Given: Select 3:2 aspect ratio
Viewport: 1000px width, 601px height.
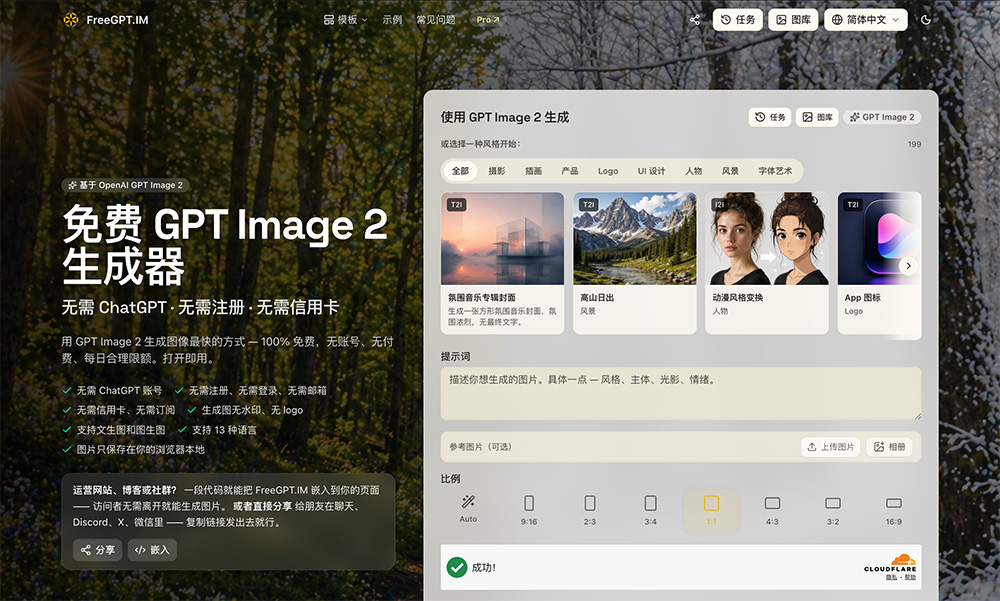Looking at the screenshot, I should click(833, 510).
